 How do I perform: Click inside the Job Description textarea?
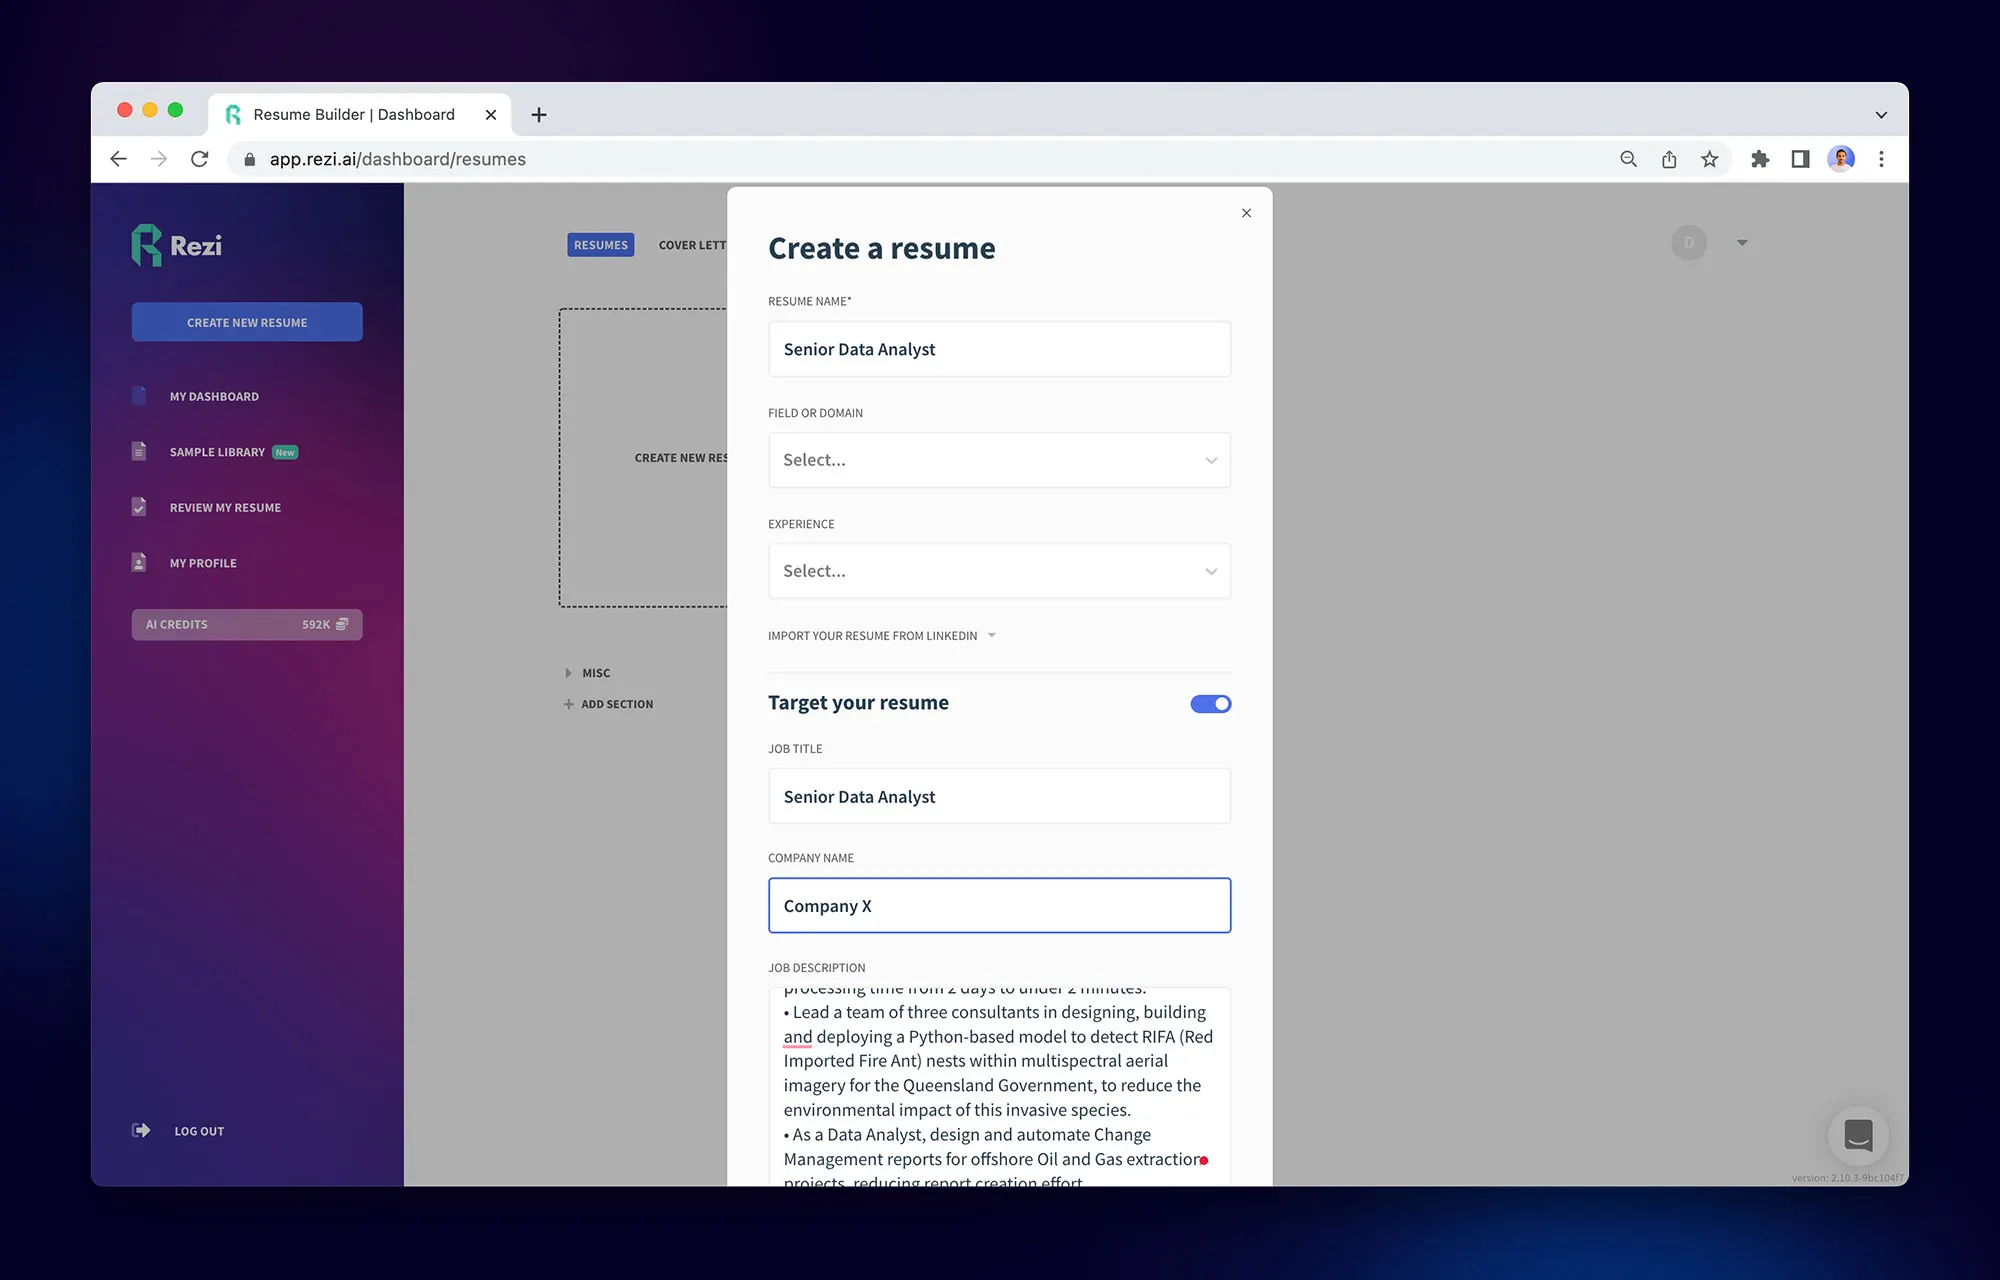point(999,1086)
